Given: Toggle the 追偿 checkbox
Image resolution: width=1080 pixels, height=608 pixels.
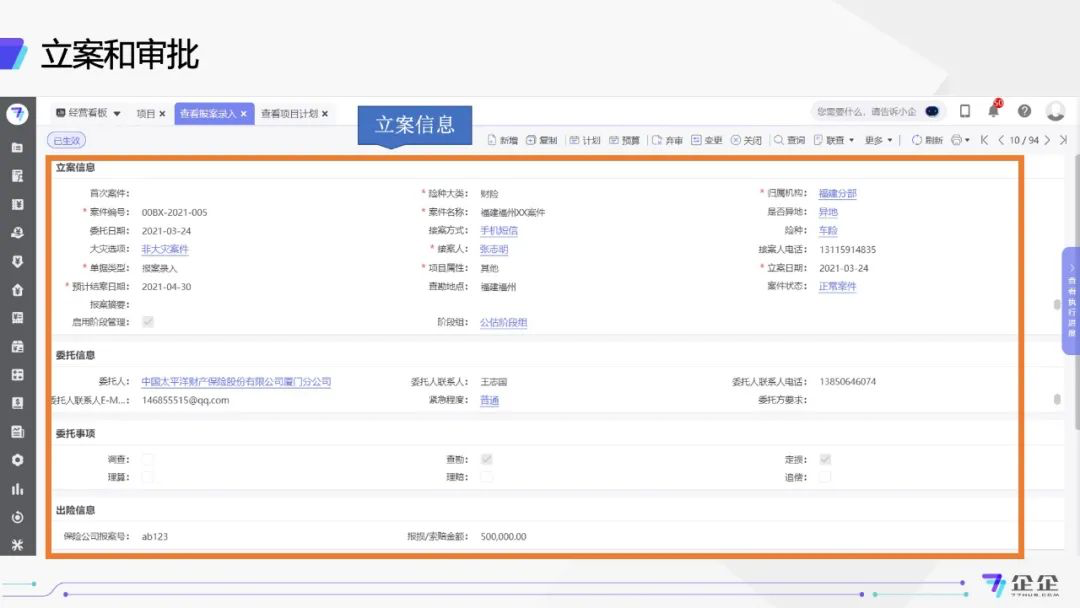Looking at the screenshot, I should (824, 478).
